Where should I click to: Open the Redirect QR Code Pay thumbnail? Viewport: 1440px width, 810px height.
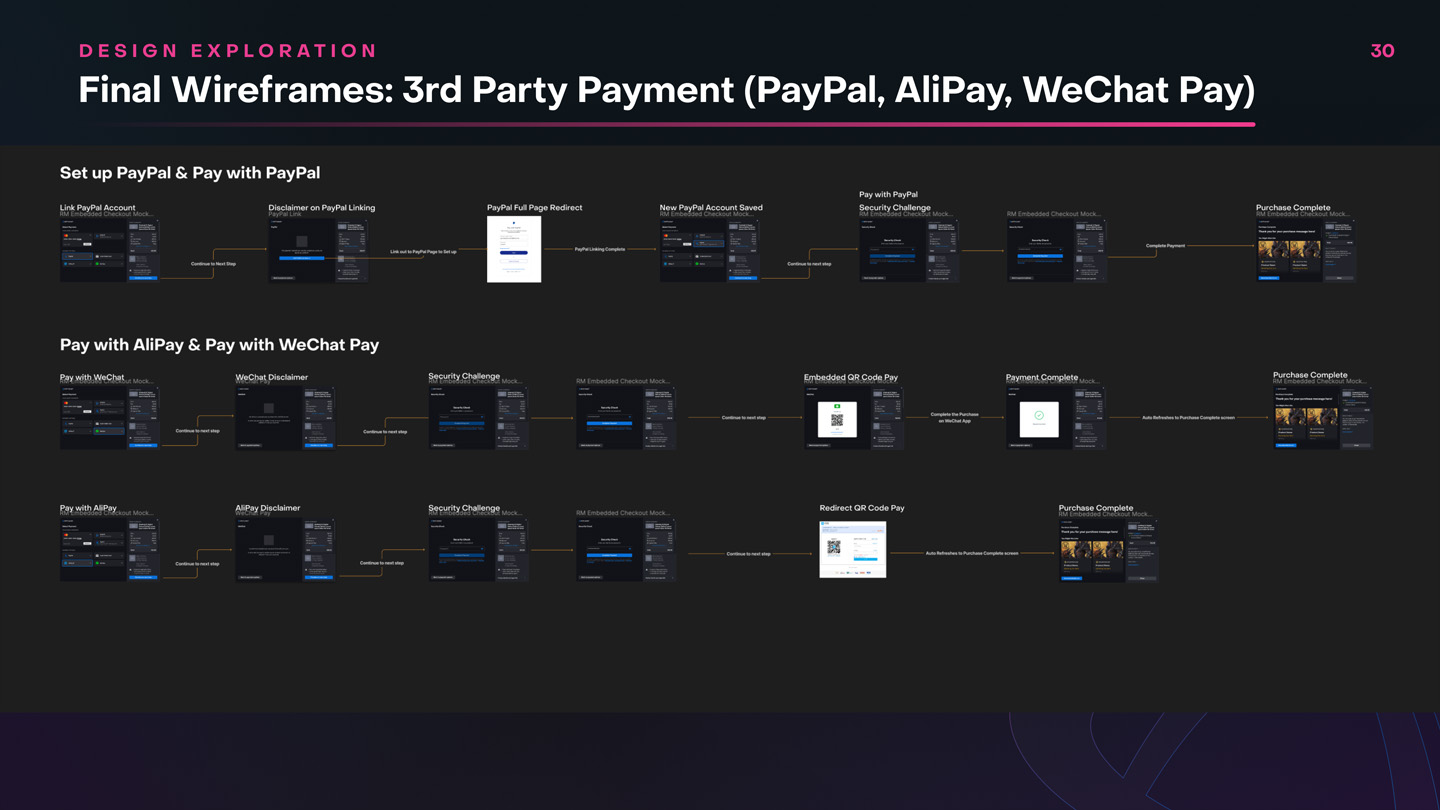(852, 549)
